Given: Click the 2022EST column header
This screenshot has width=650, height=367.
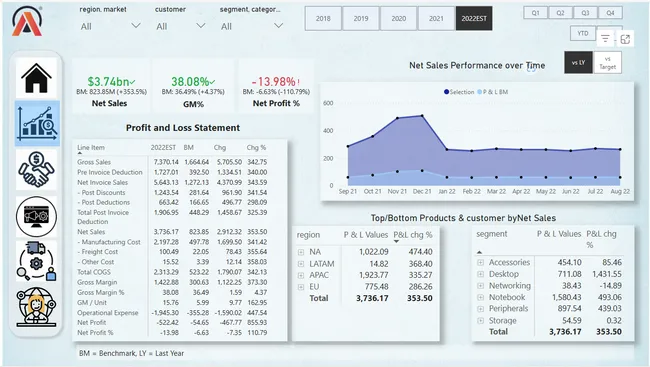Looking at the screenshot, I should (x=163, y=148).
